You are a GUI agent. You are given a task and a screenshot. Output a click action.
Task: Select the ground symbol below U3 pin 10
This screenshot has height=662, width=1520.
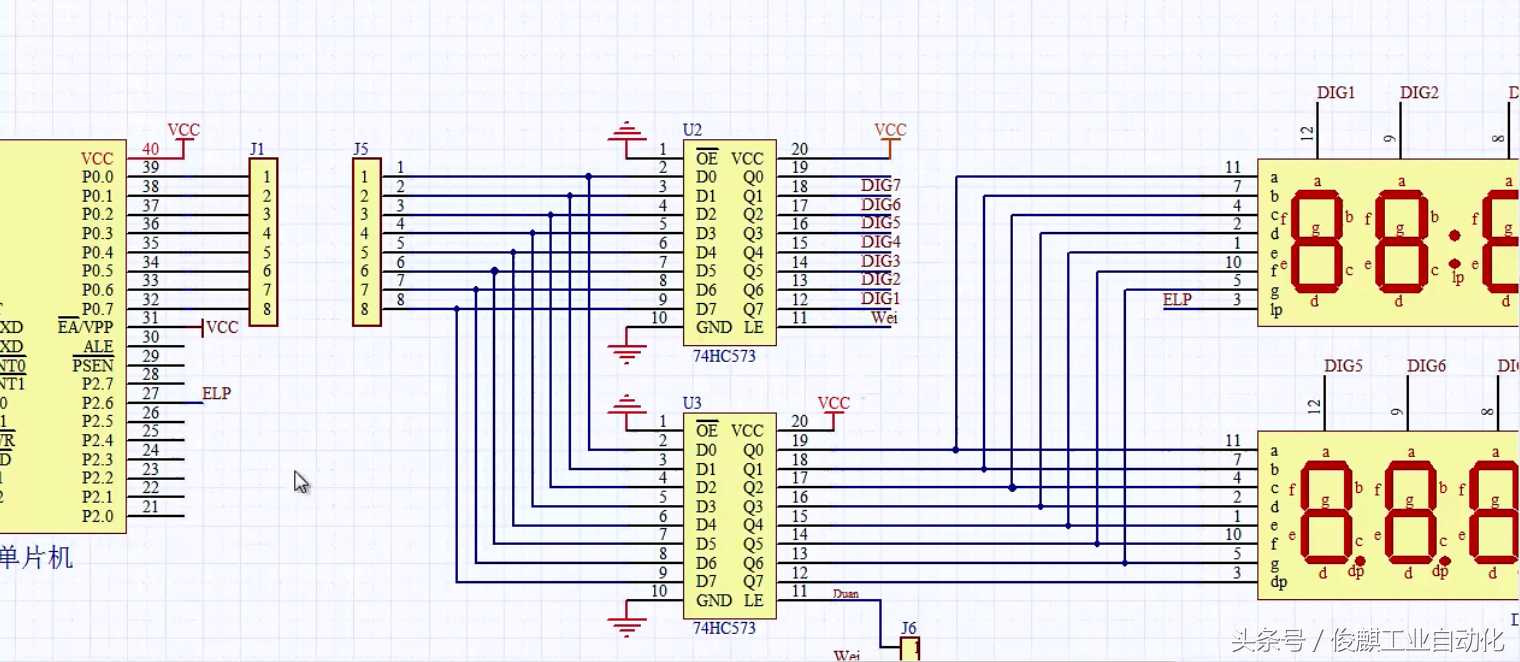click(627, 625)
